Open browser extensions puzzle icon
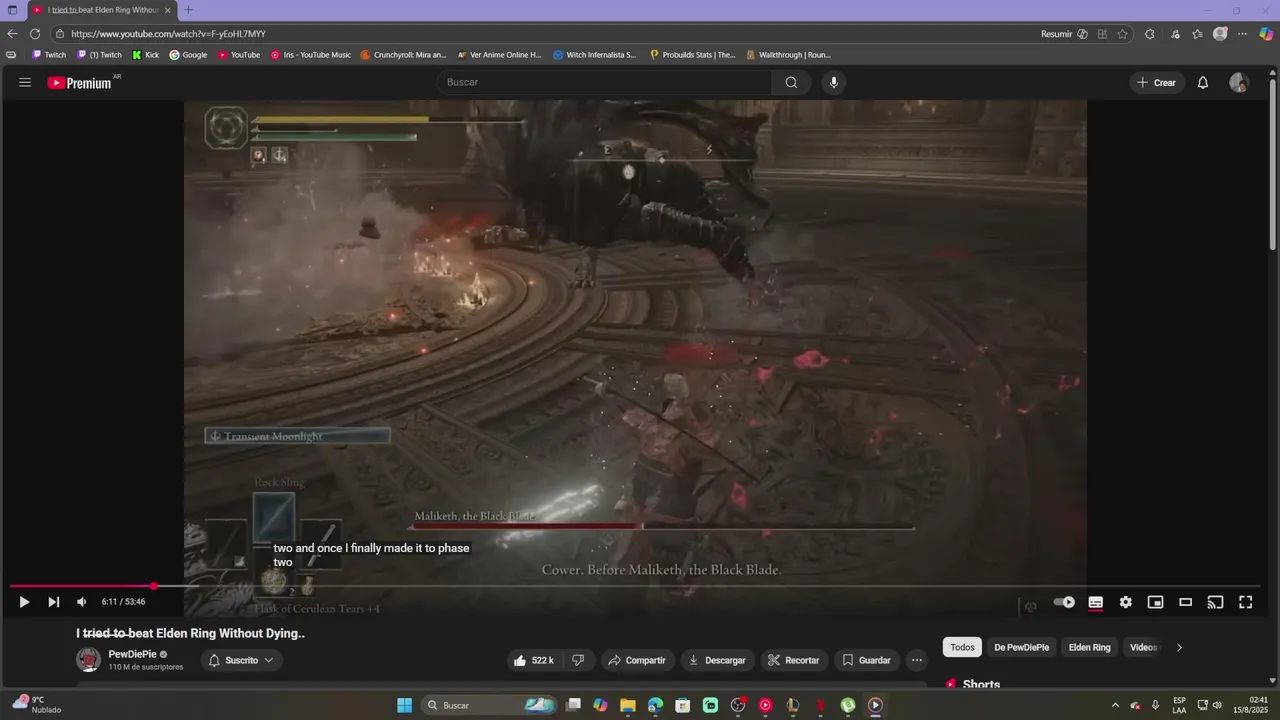This screenshot has height=720, width=1280. pyautogui.click(x=1149, y=34)
